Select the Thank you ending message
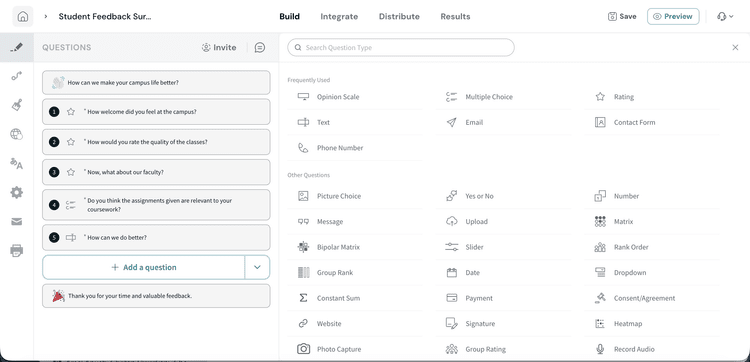750x362 pixels. click(156, 296)
